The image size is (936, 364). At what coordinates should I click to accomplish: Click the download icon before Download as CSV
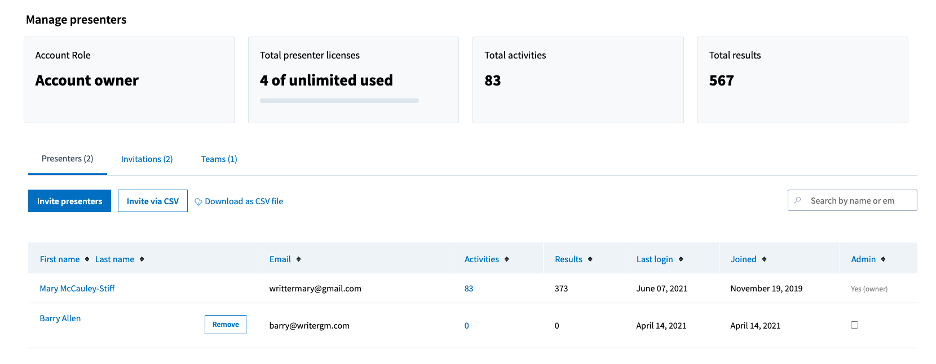(x=199, y=202)
